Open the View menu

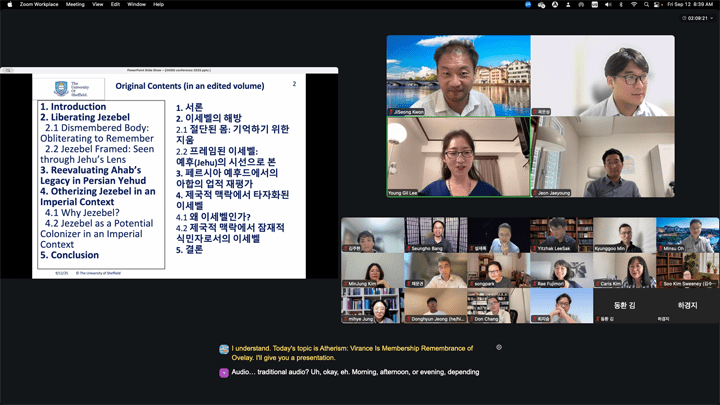point(98,4)
